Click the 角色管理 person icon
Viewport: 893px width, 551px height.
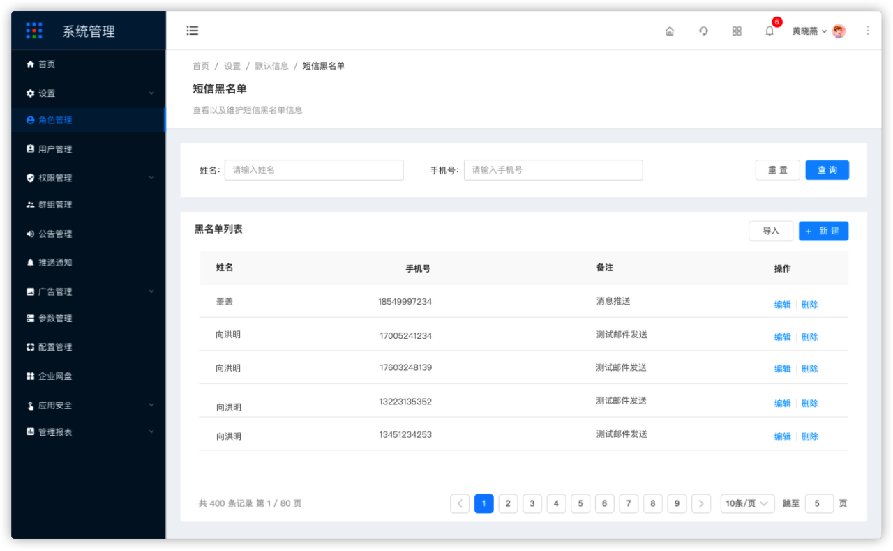coord(30,120)
